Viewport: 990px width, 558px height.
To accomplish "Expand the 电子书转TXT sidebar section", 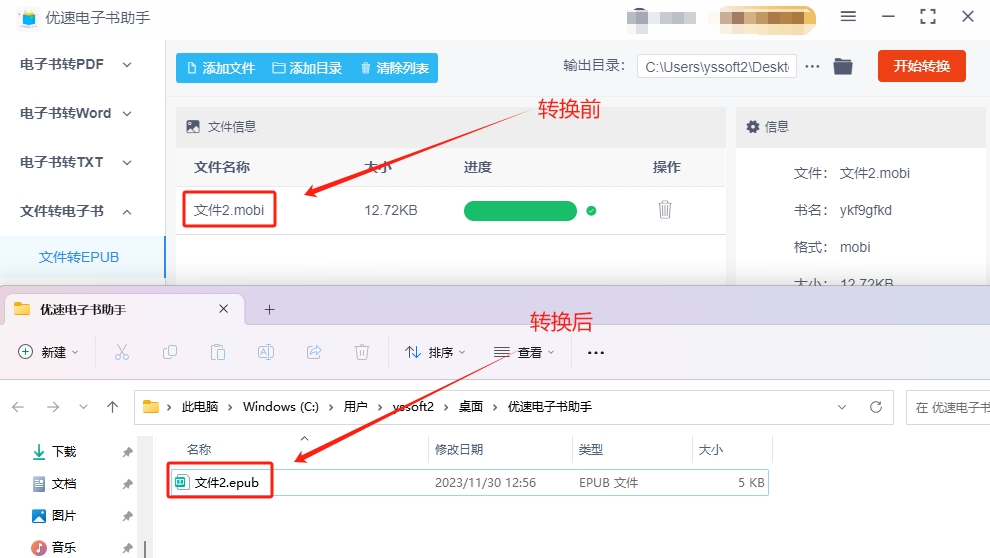I will (x=76, y=162).
